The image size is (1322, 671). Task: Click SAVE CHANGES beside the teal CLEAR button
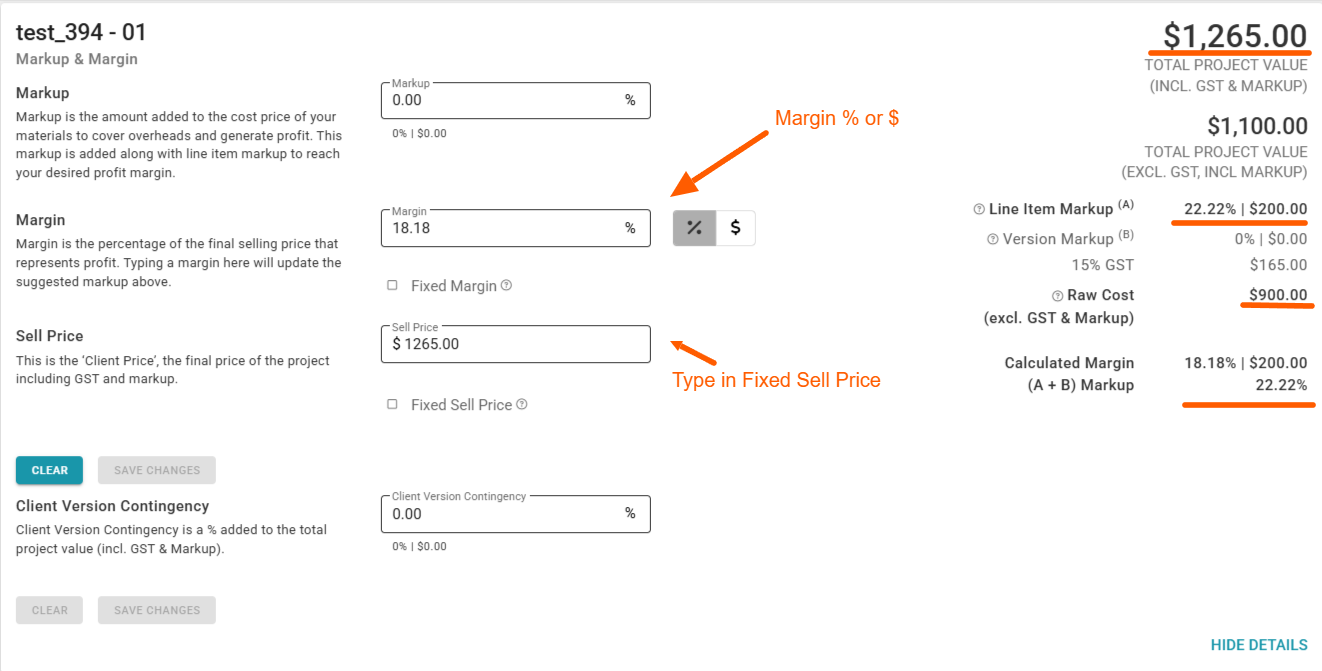tap(157, 470)
